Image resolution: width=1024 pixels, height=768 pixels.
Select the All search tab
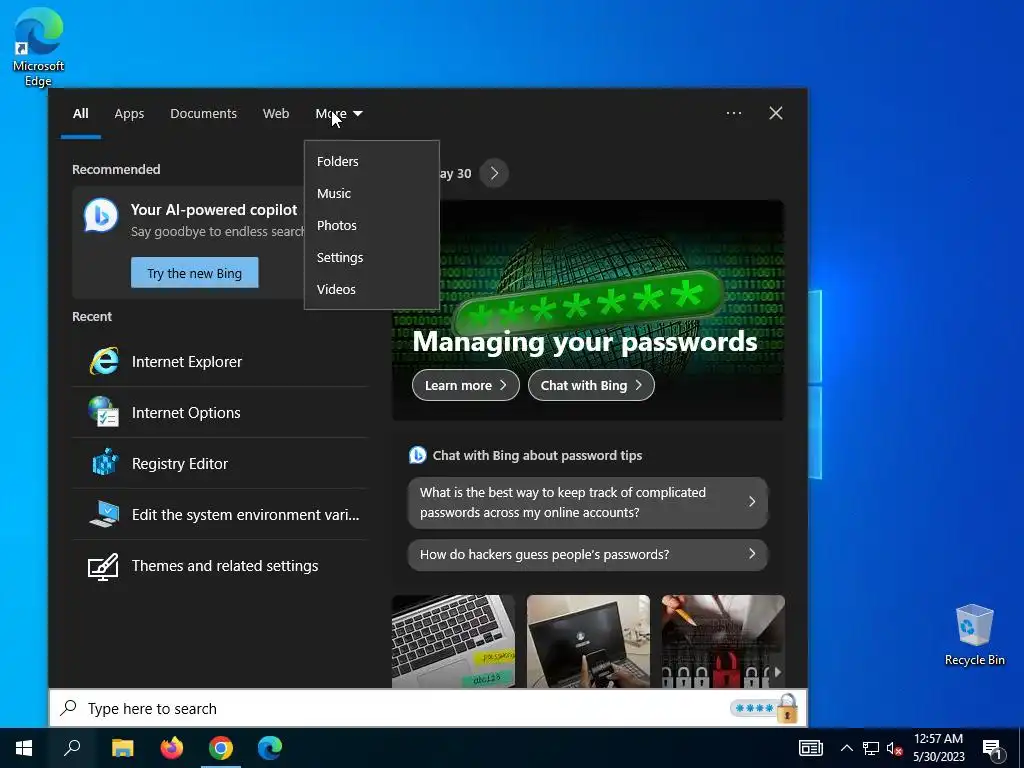tap(80, 114)
